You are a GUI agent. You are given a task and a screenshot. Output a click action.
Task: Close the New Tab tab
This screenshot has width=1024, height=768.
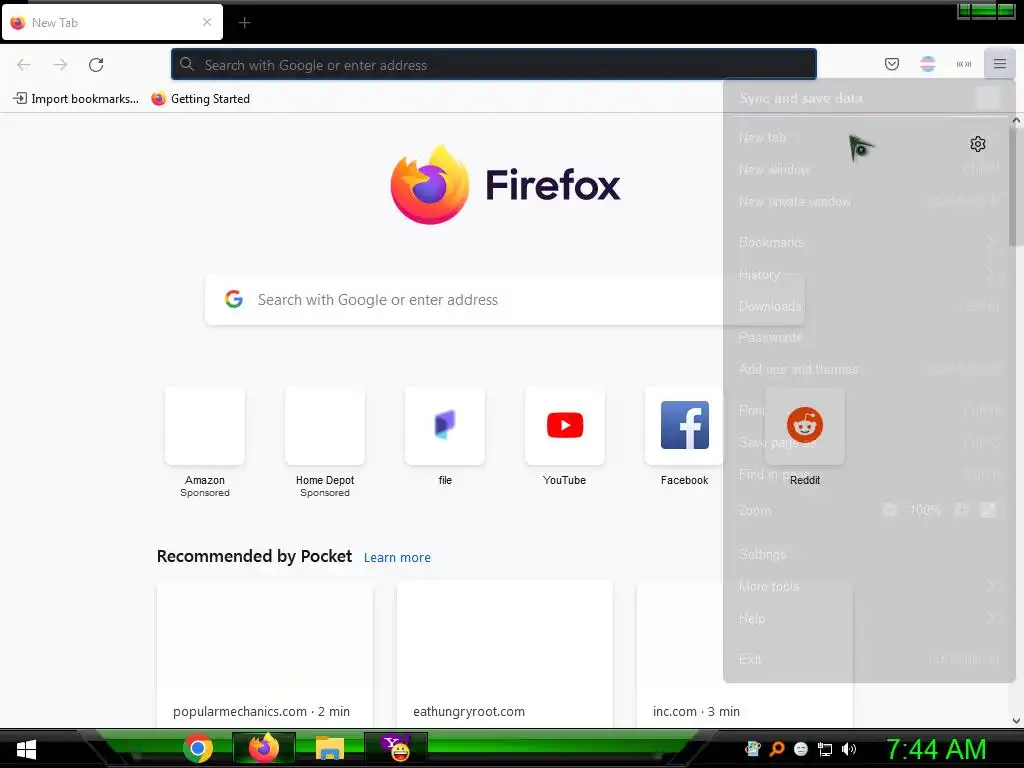[x=207, y=22]
